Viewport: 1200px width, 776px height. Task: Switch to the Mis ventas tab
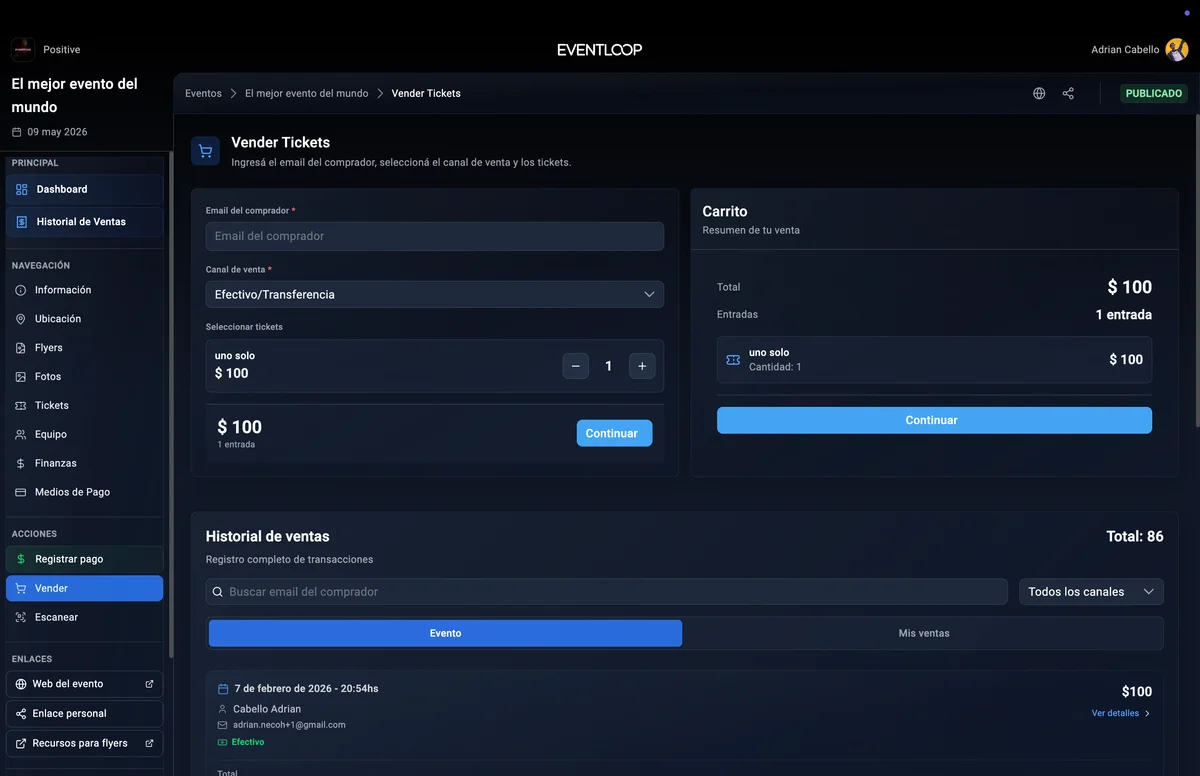pos(923,632)
